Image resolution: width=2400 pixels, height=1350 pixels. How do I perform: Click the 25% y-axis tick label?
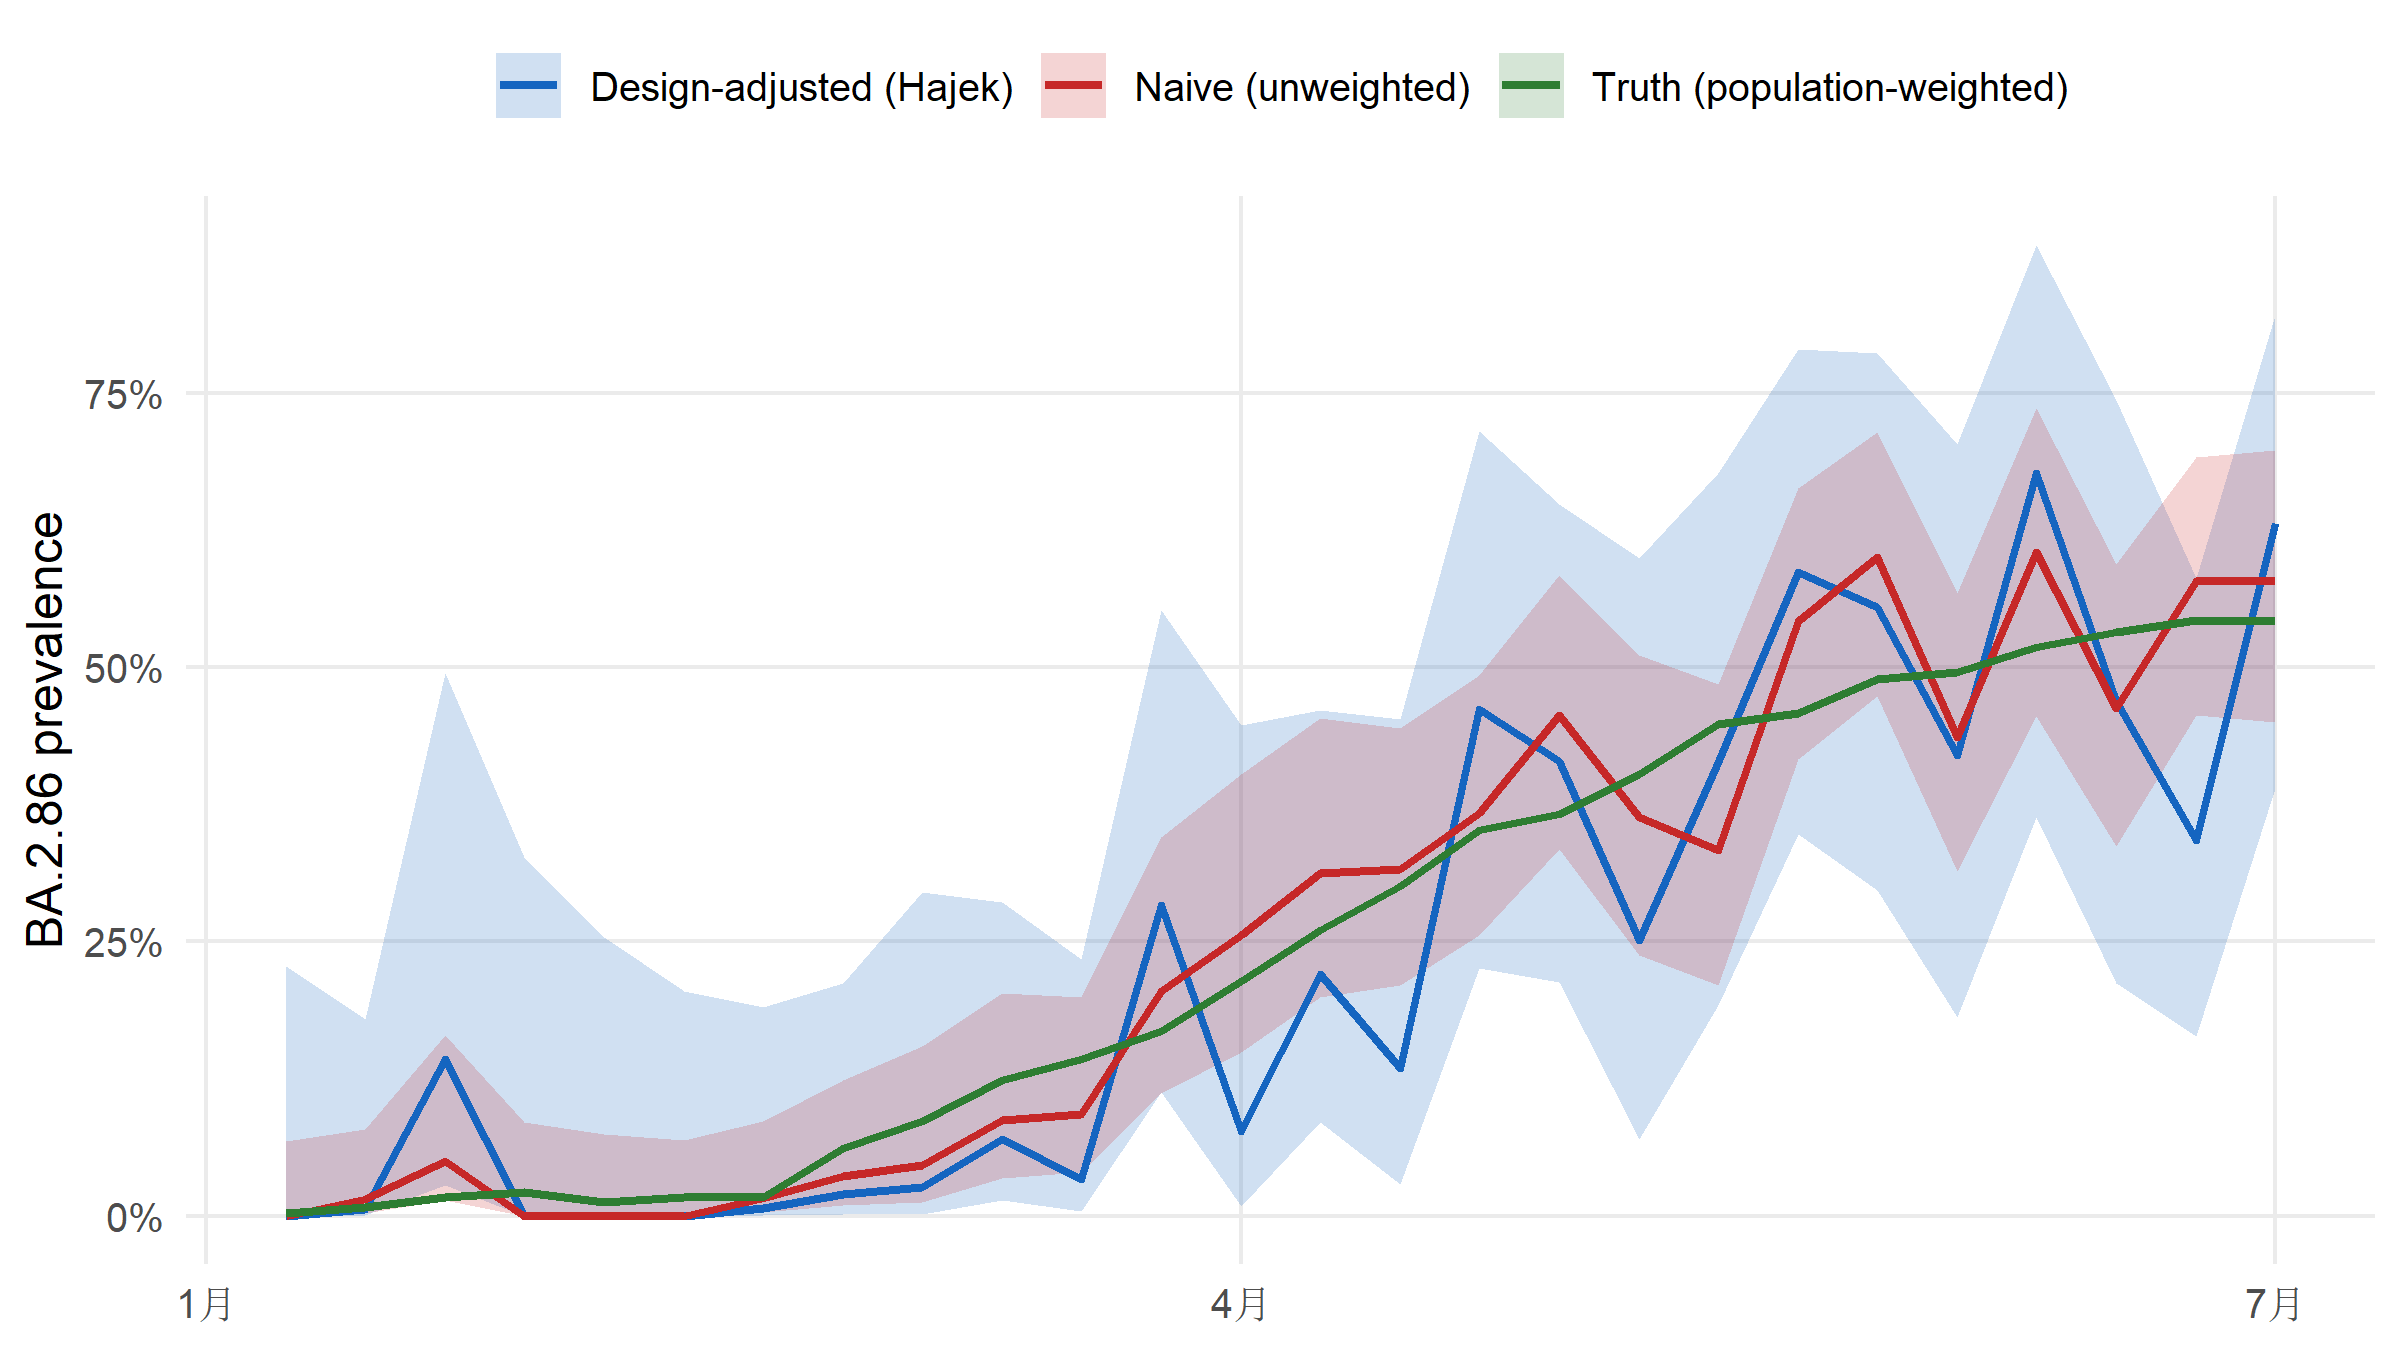123,943
